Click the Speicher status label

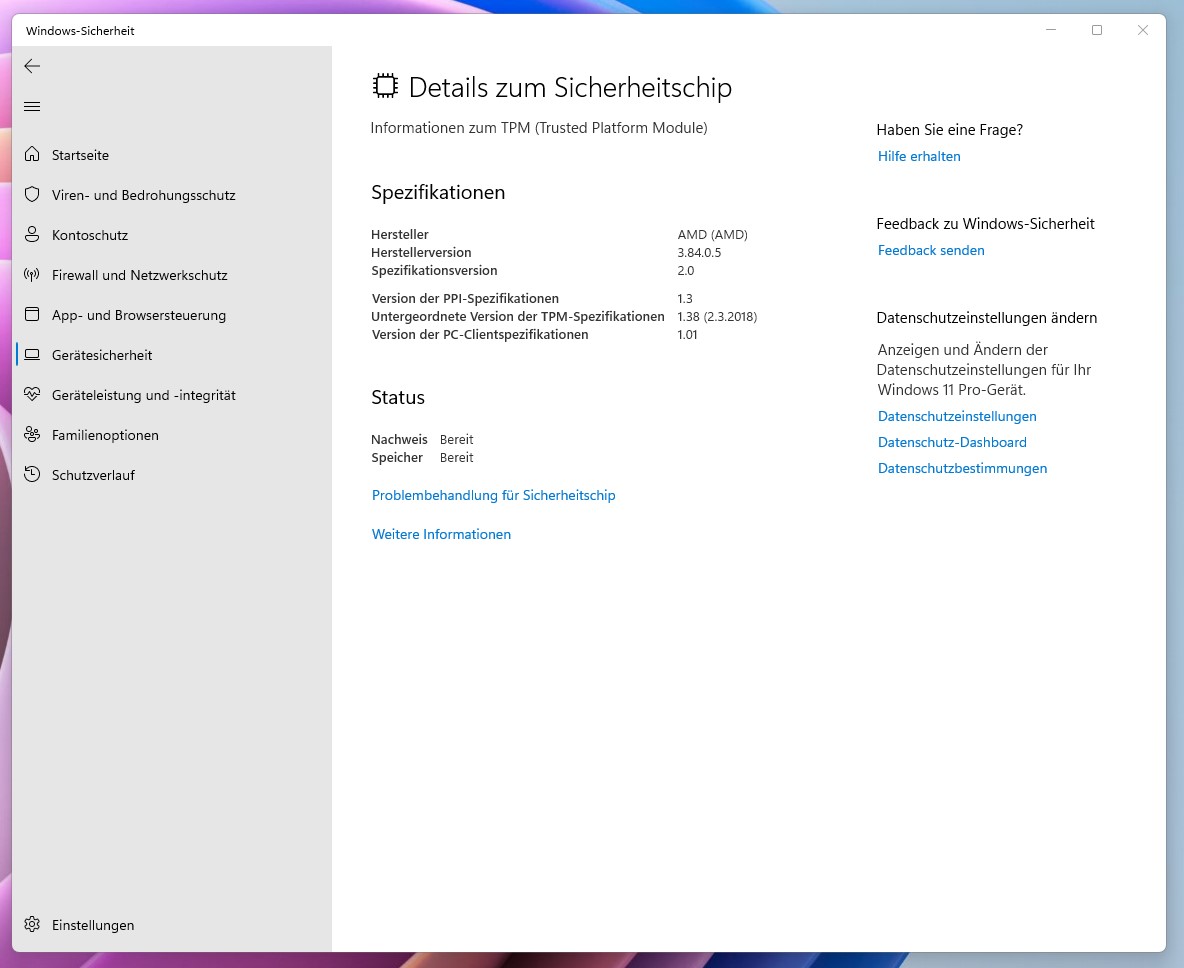(x=396, y=458)
